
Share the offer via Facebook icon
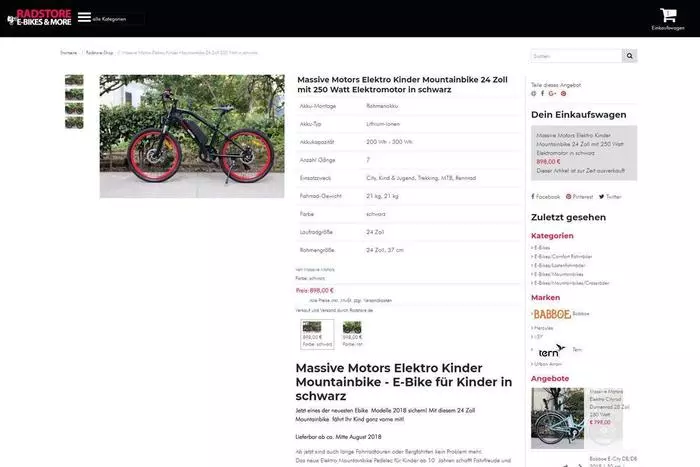click(x=543, y=93)
